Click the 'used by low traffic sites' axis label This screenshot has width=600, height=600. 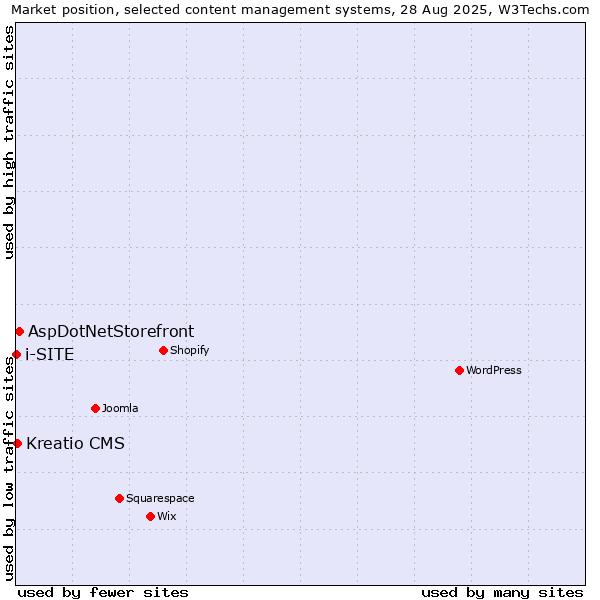tap(8, 469)
